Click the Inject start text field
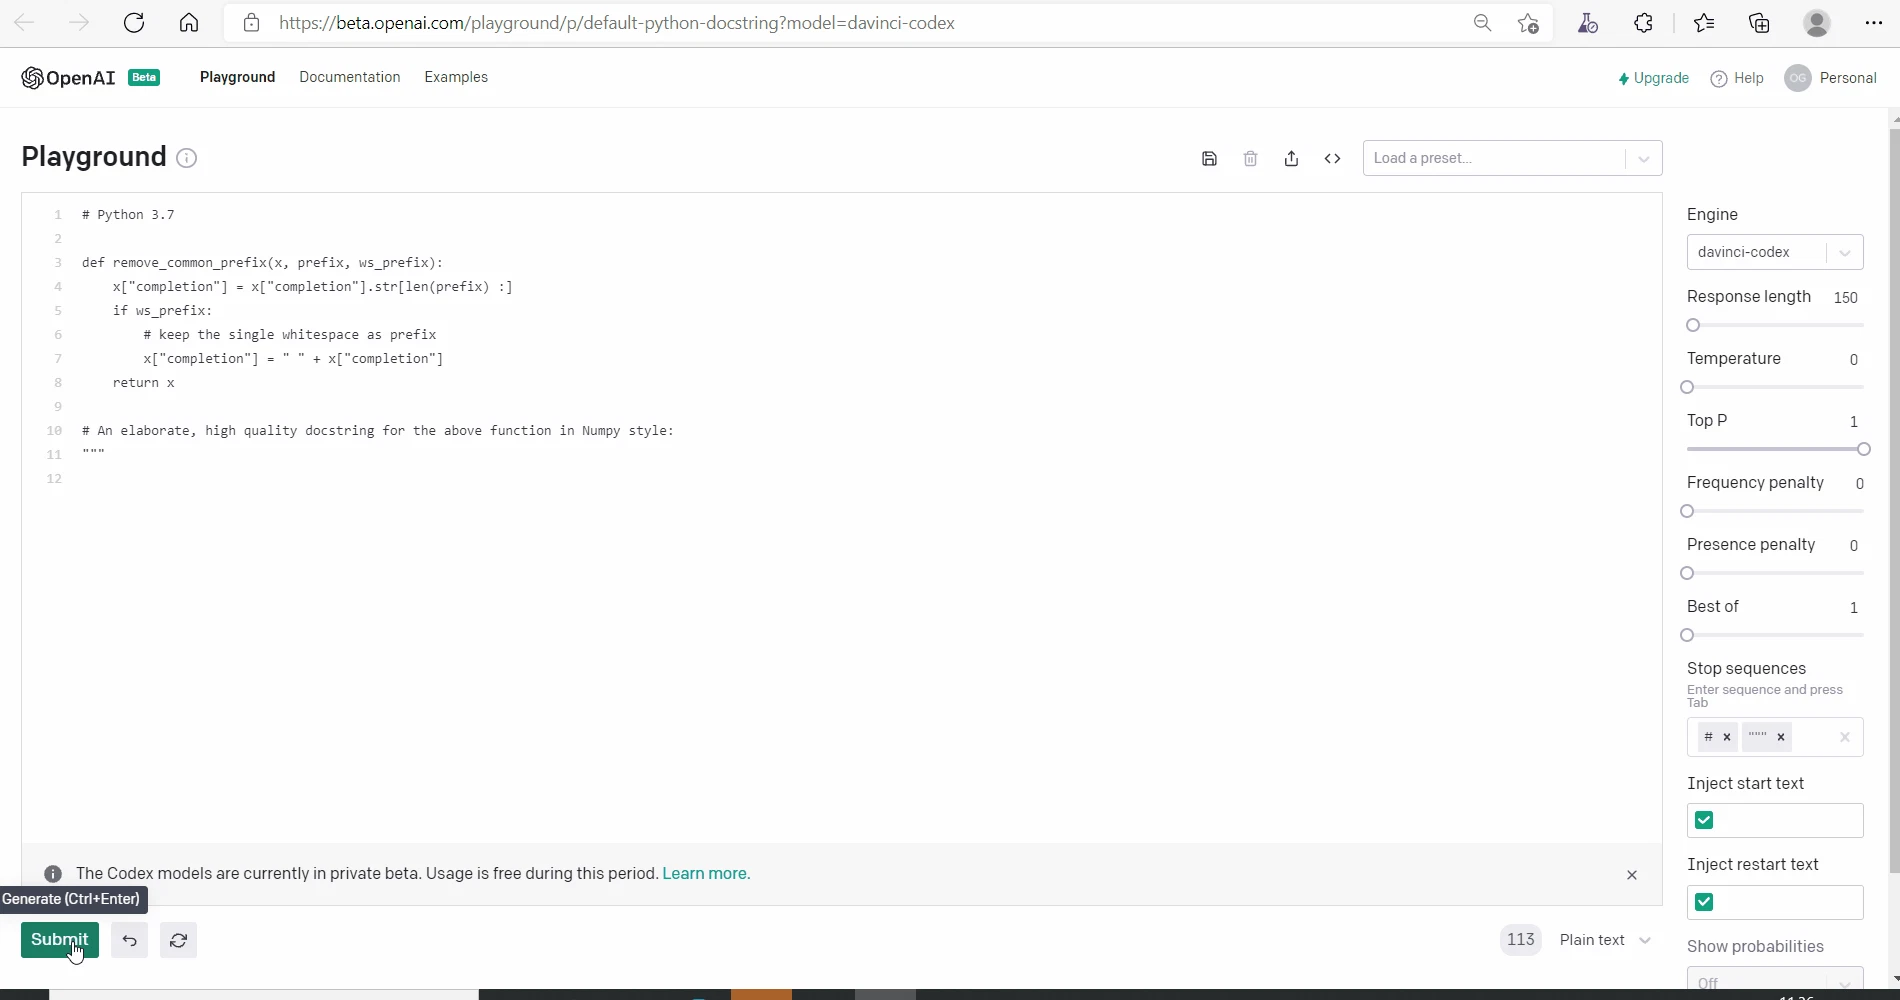 1775,821
